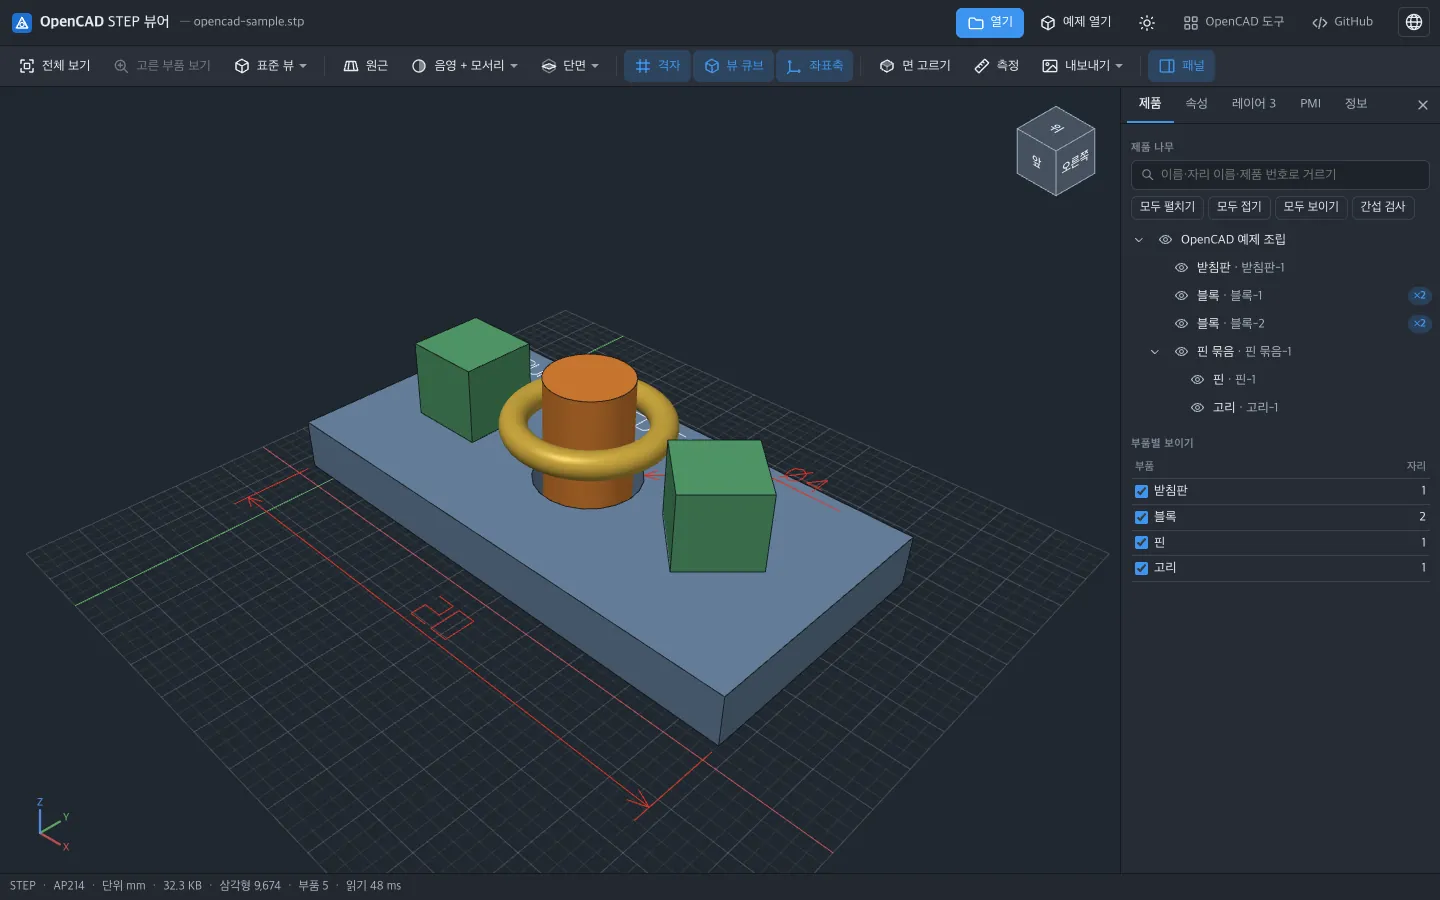
Task: Uncheck the 블록 part checkbox
Action: (1141, 517)
